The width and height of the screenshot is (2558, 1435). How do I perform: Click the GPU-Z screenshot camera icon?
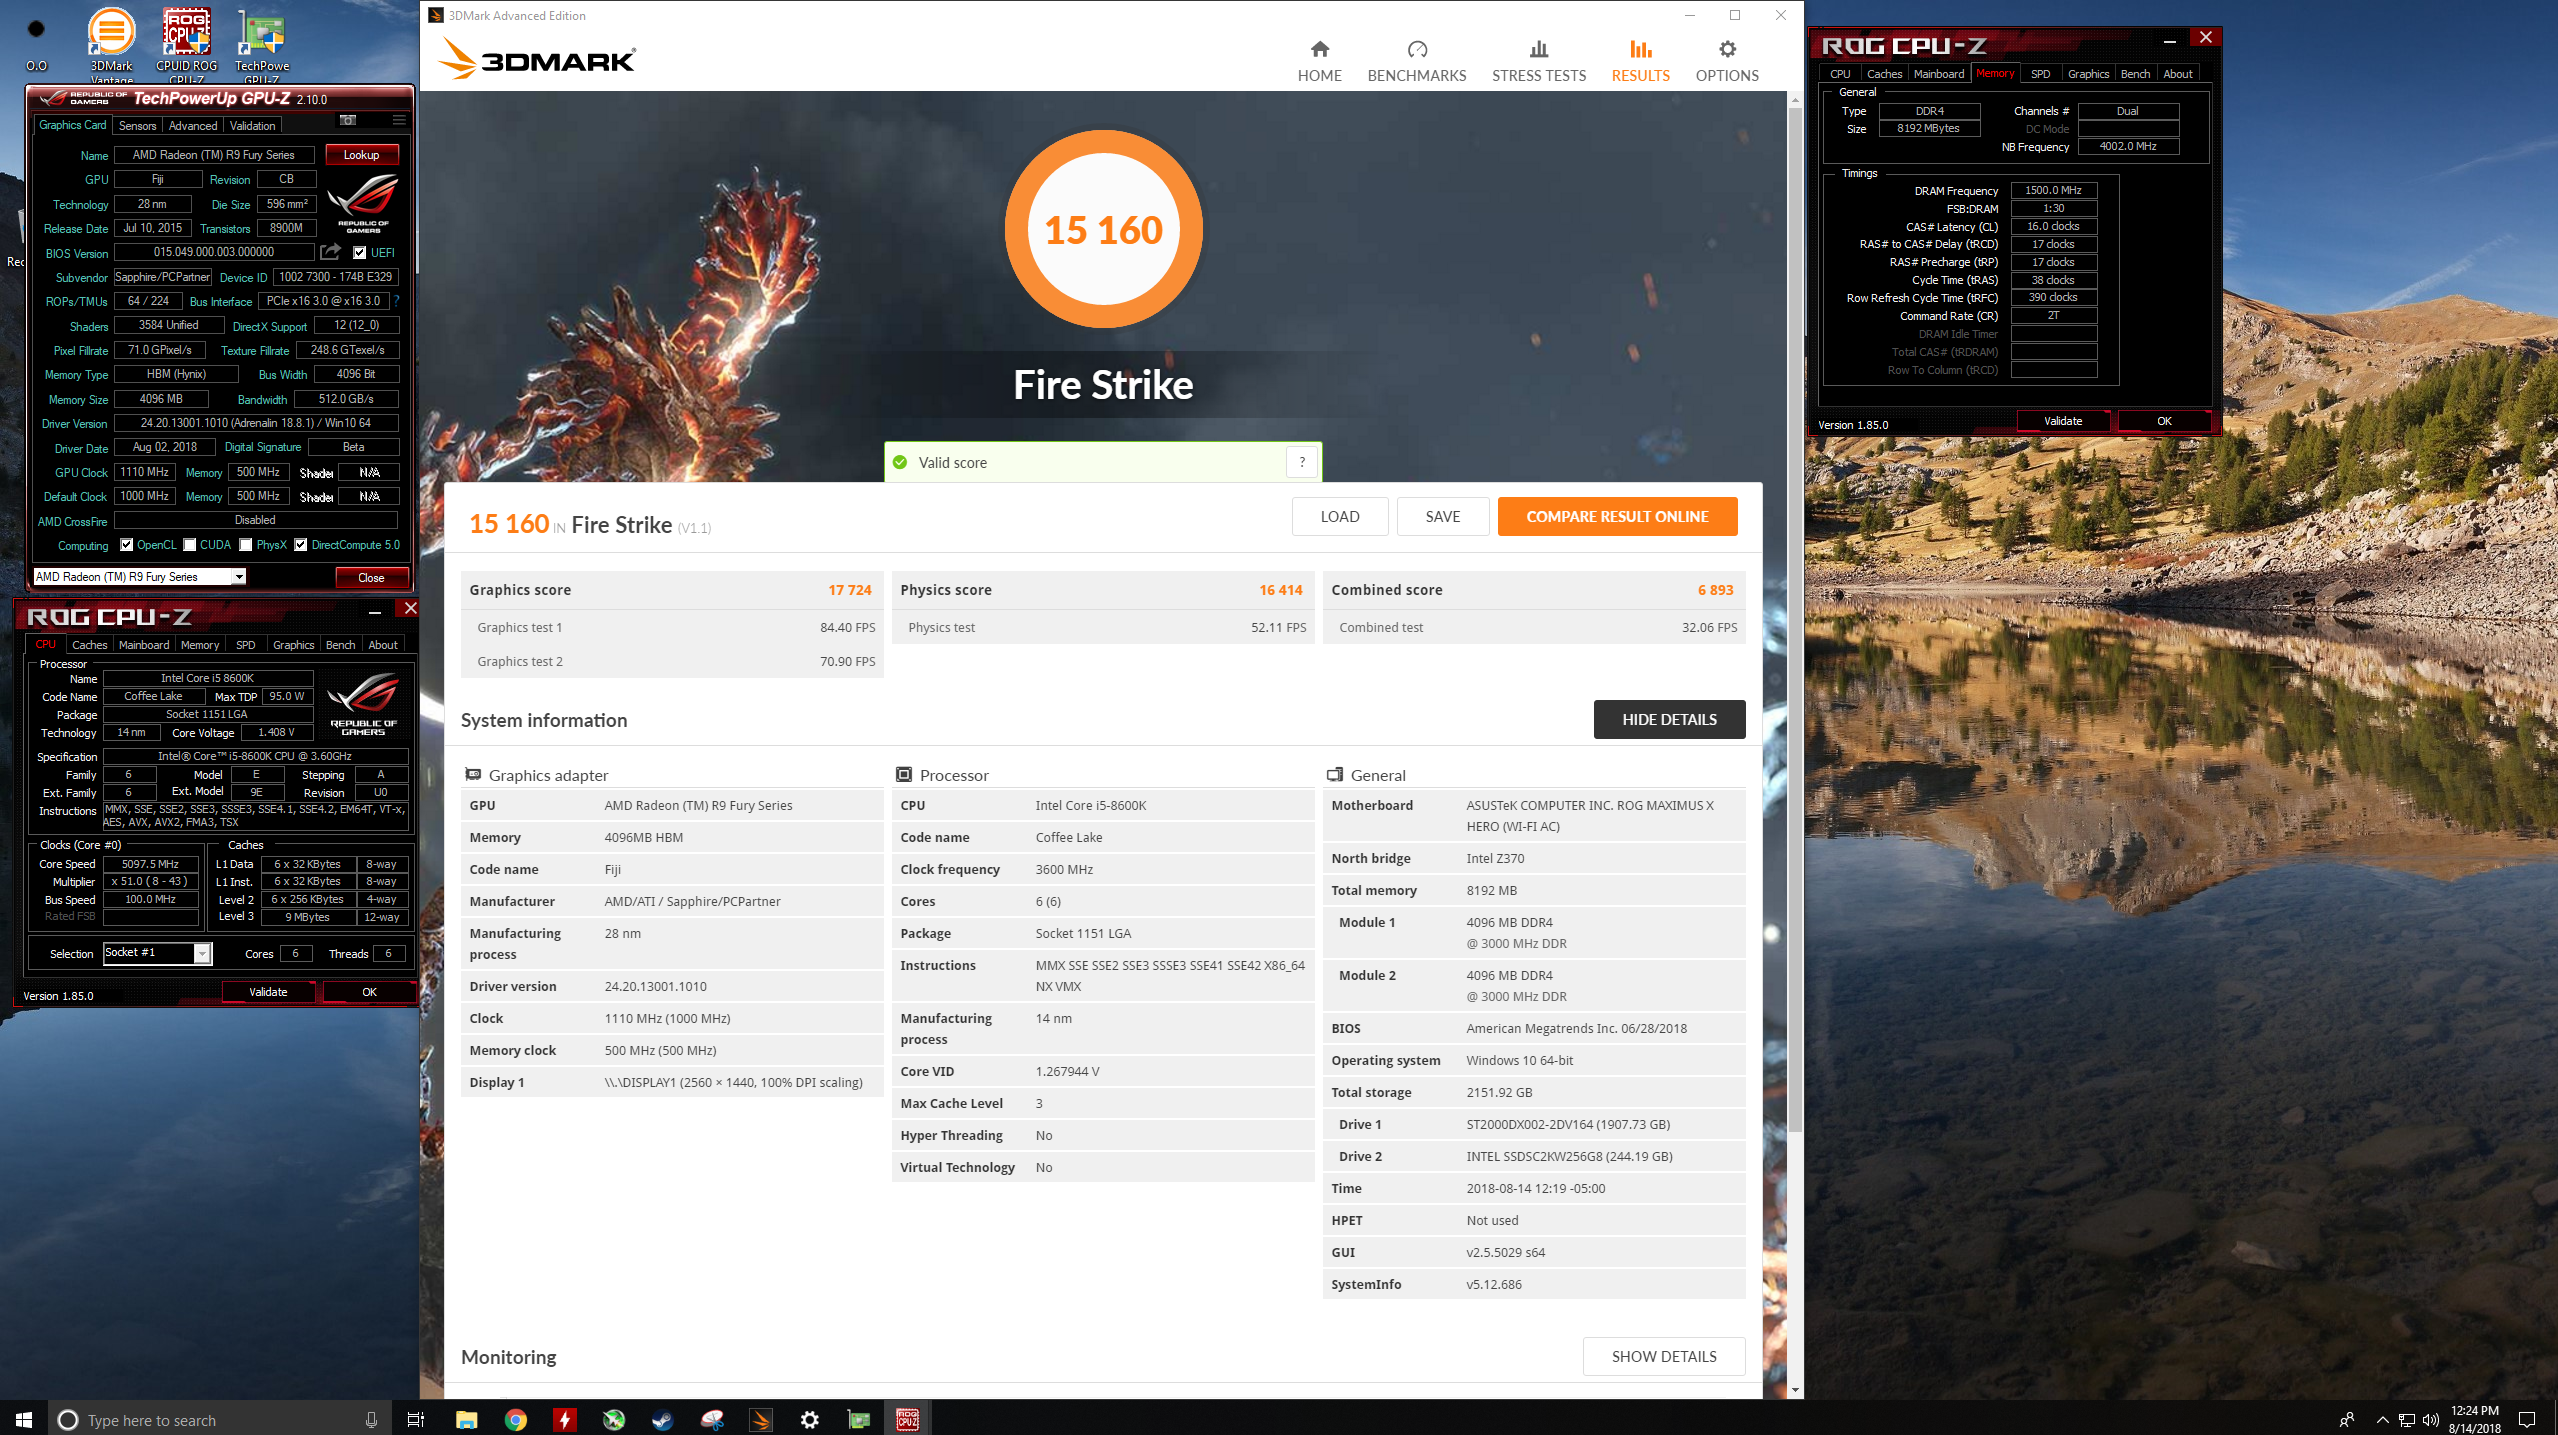348,121
